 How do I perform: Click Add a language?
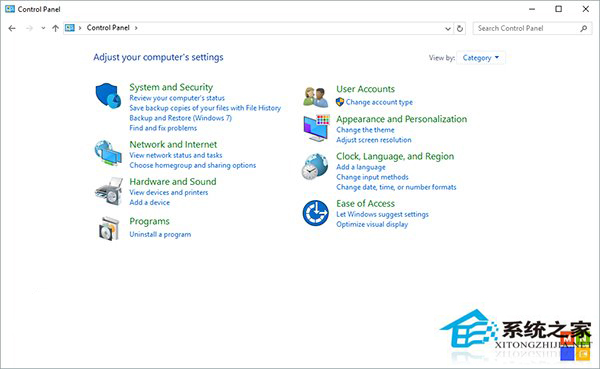pyautogui.click(x=361, y=167)
